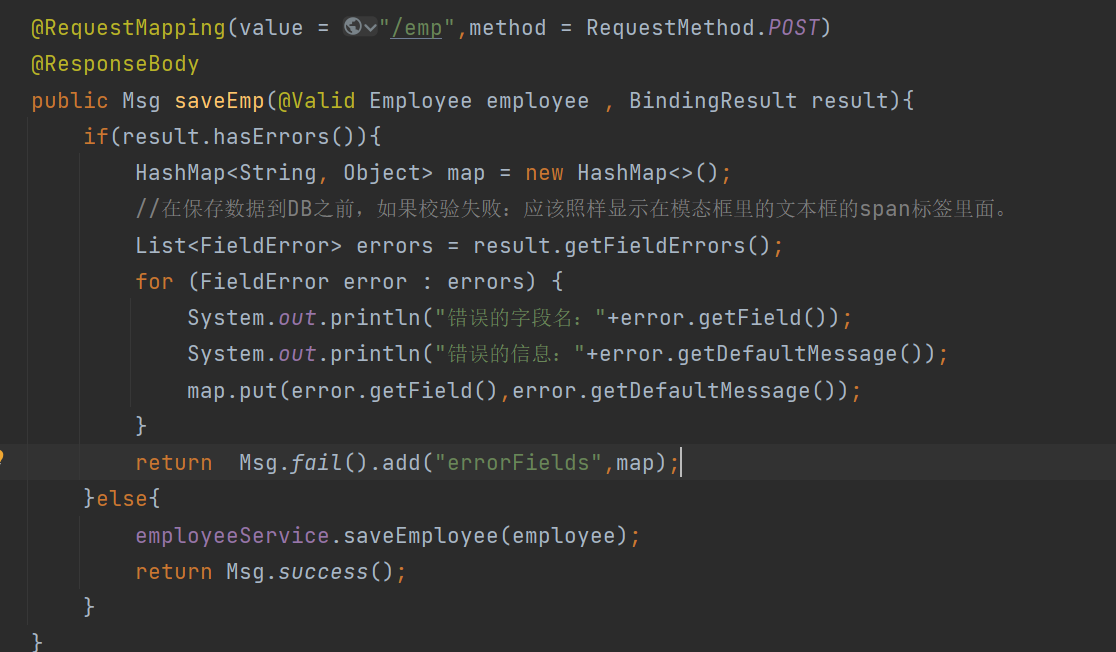Image resolution: width=1116 pixels, height=652 pixels.
Task: Click the @RequestMapping annotation
Action: [128, 28]
